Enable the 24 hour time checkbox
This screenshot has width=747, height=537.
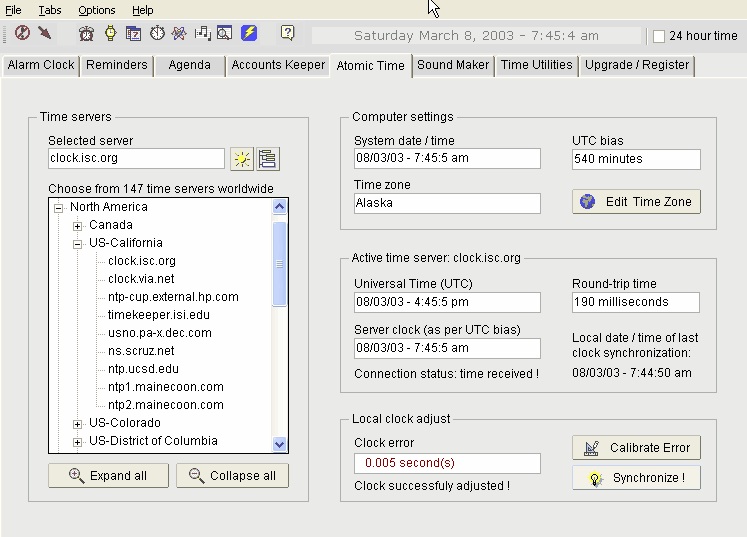pyautogui.click(x=659, y=36)
